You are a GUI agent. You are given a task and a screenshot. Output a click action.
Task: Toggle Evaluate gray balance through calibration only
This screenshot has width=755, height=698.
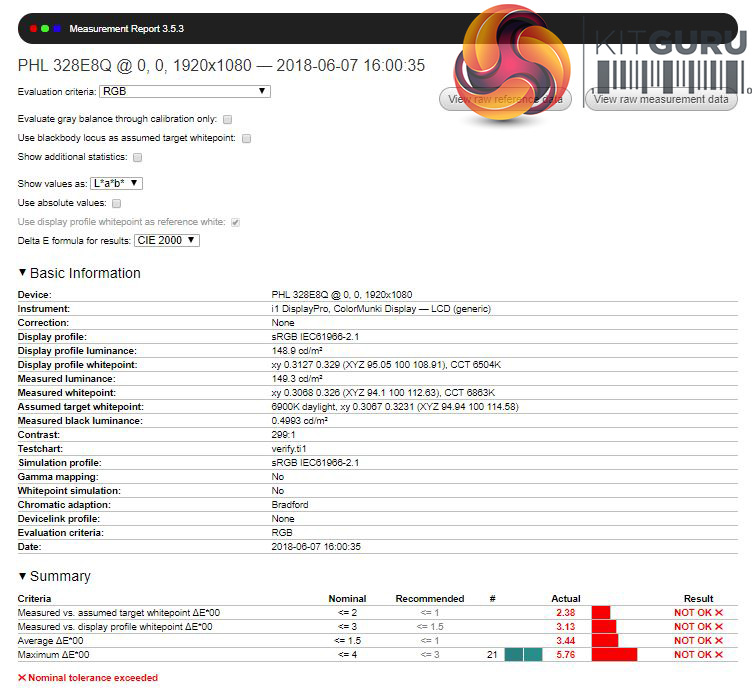click(228, 119)
